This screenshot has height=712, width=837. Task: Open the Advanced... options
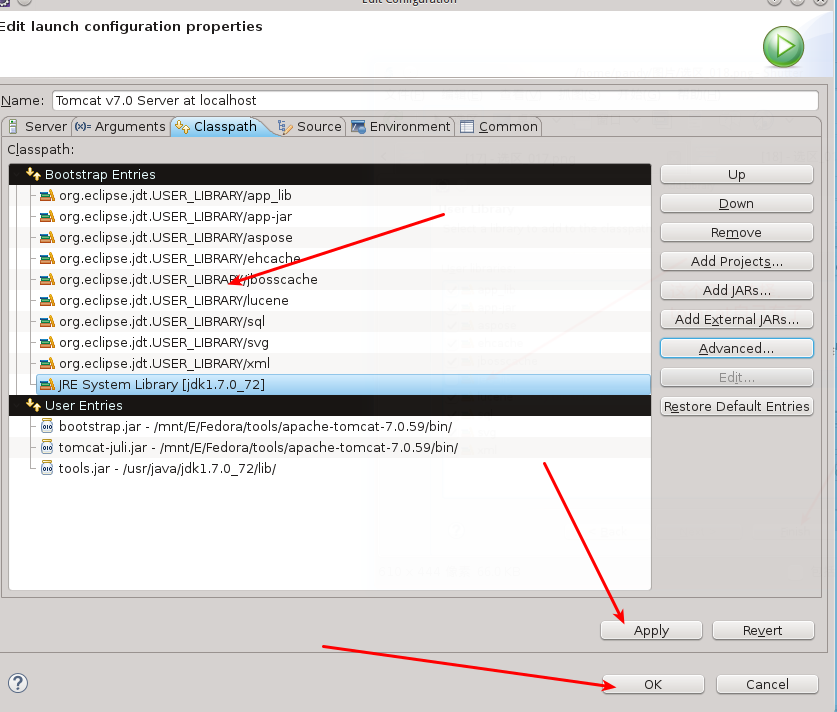pyautogui.click(x=737, y=349)
